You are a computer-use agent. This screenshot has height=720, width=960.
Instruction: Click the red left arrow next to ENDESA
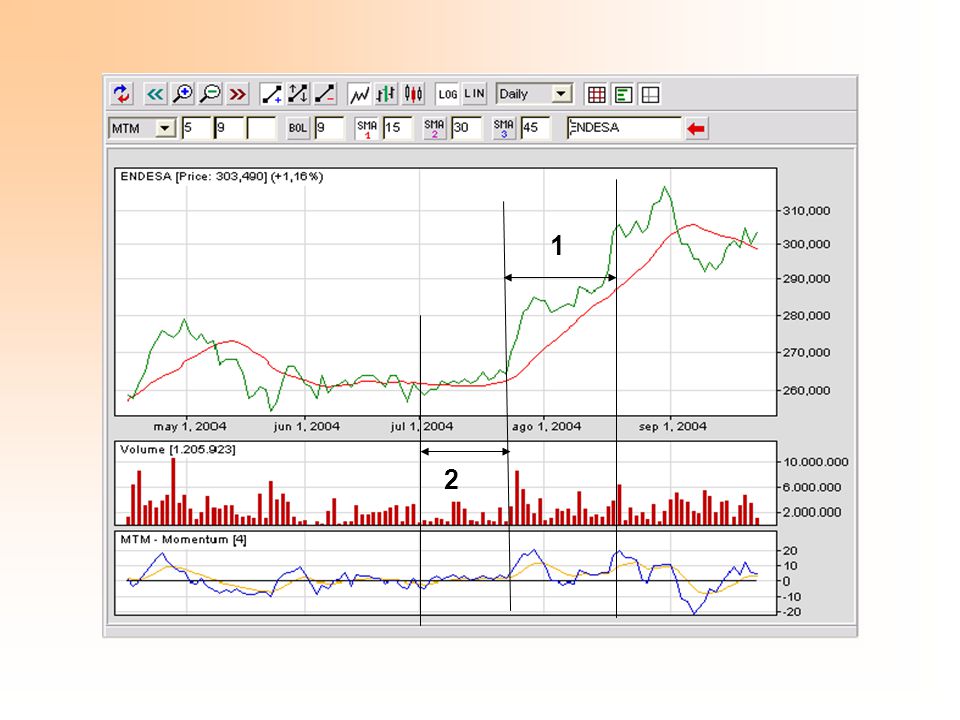point(696,129)
